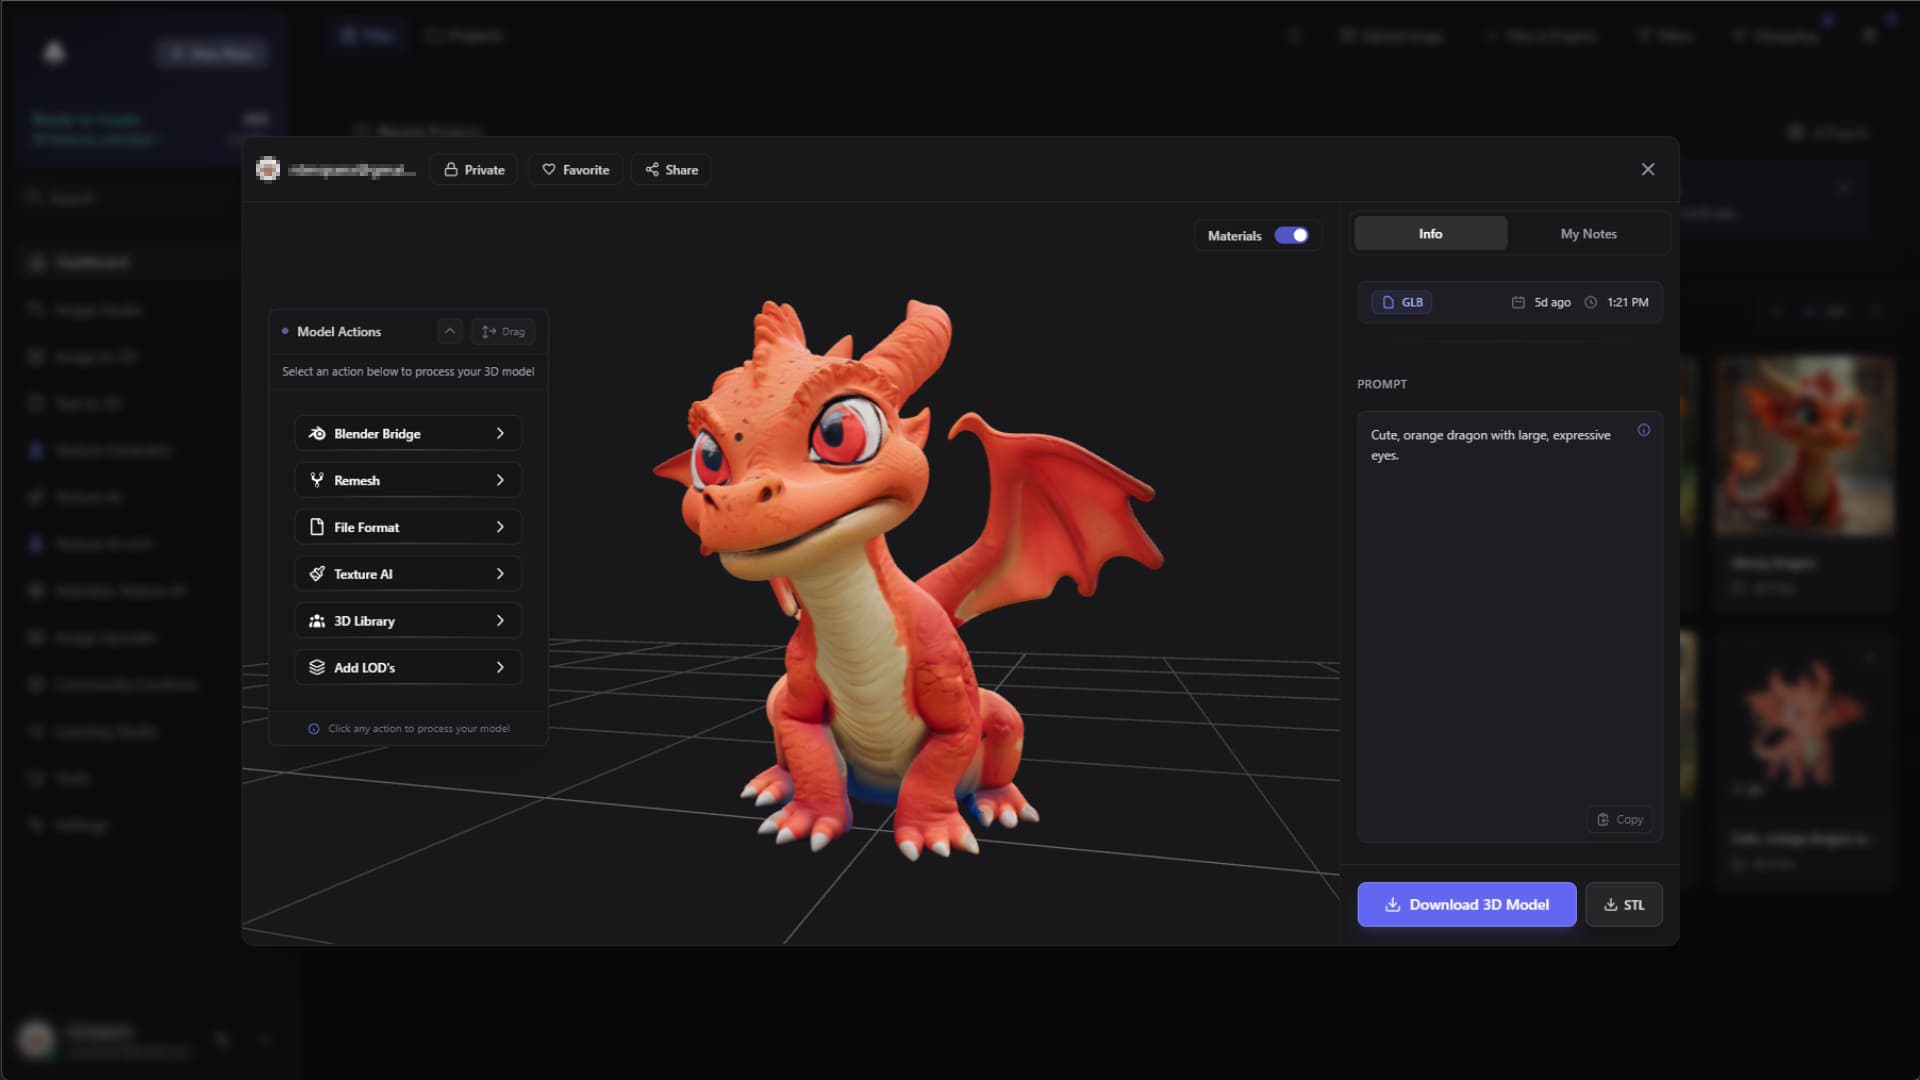
Task: Close the model viewer dialog
Action: [x=1648, y=170]
